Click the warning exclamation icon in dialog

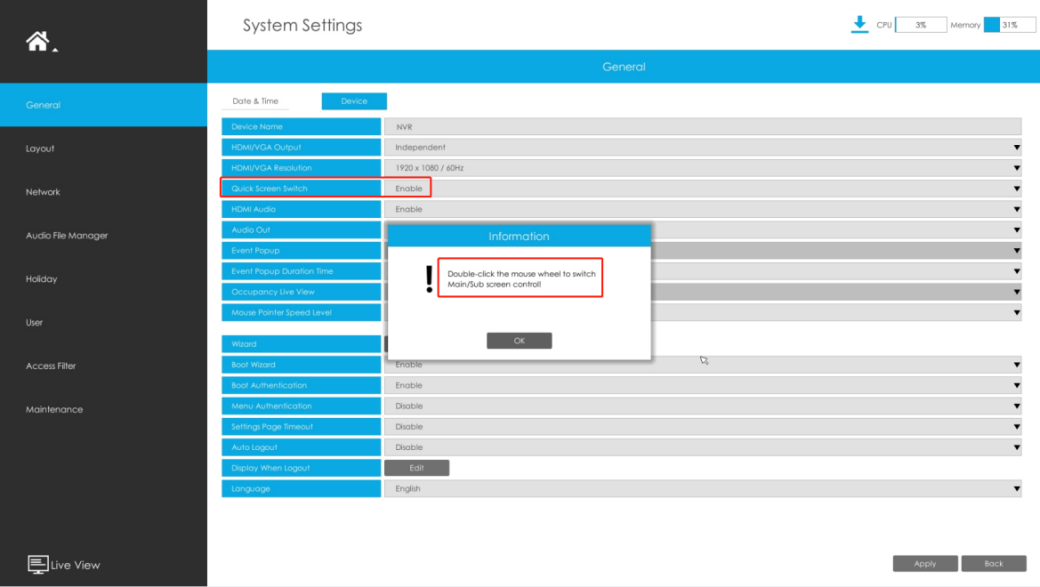(429, 279)
